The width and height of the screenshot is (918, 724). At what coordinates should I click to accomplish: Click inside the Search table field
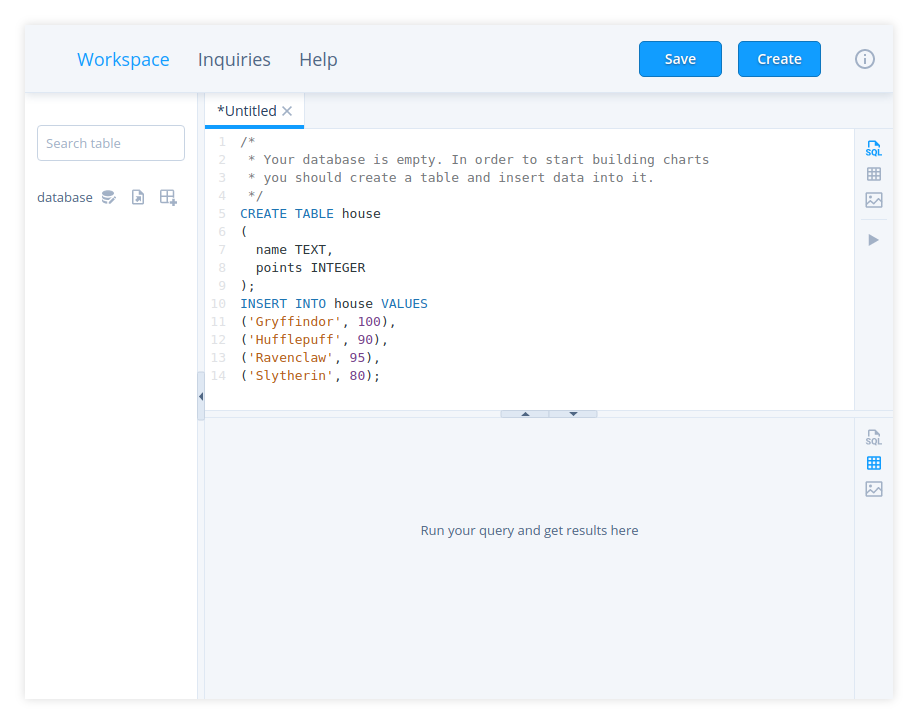(x=110, y=142)
